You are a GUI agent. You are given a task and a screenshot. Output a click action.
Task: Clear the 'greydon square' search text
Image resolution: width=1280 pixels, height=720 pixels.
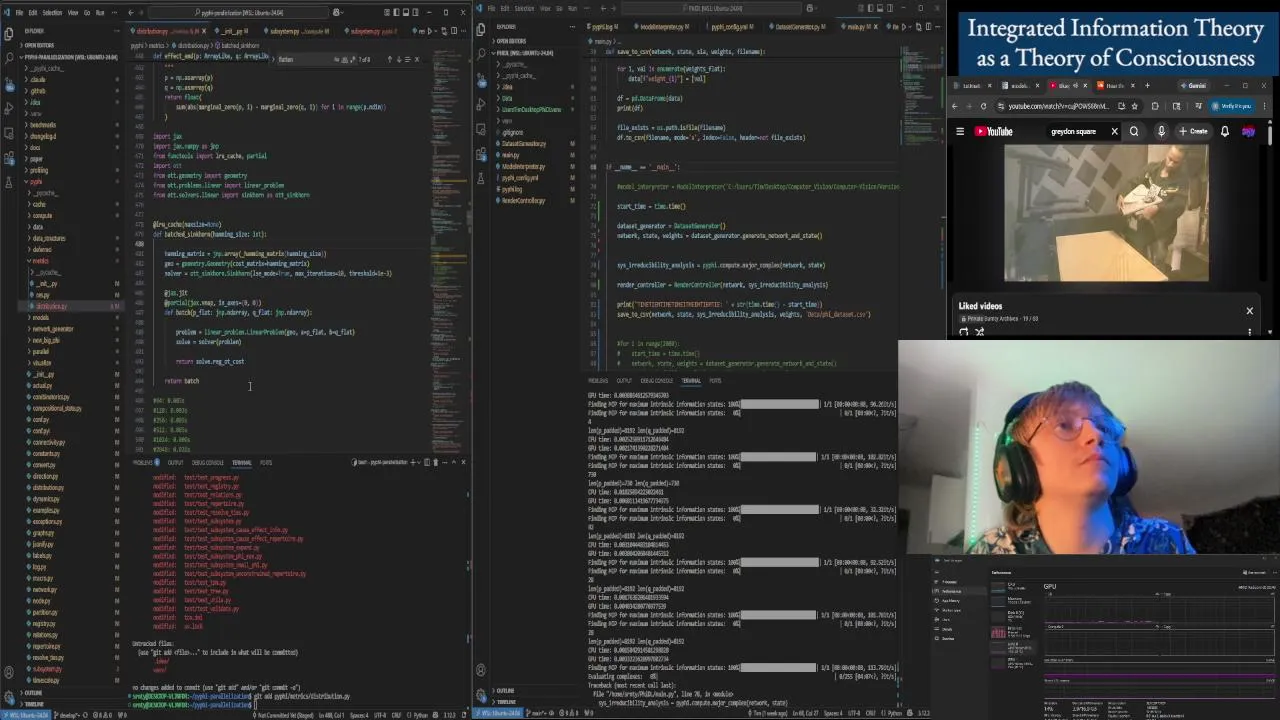(1114, 131)
